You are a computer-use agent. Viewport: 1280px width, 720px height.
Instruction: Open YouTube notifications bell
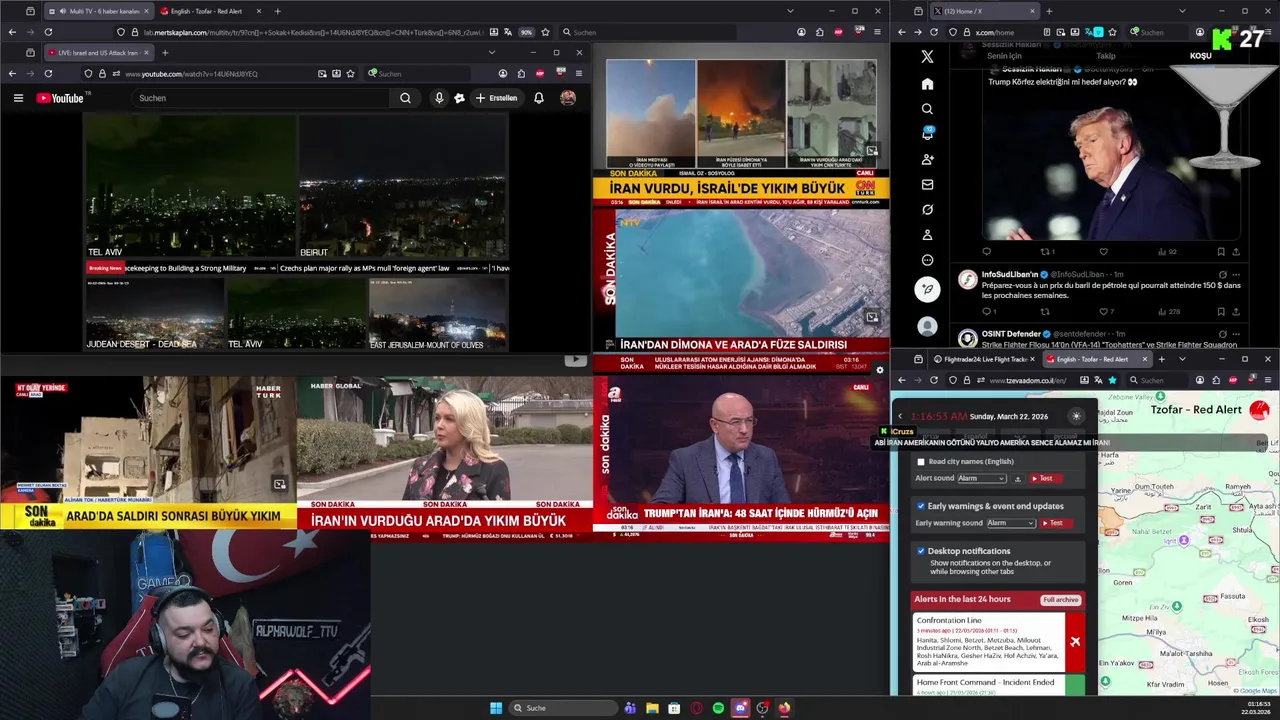pyautogui.click(x=539, y=98)
